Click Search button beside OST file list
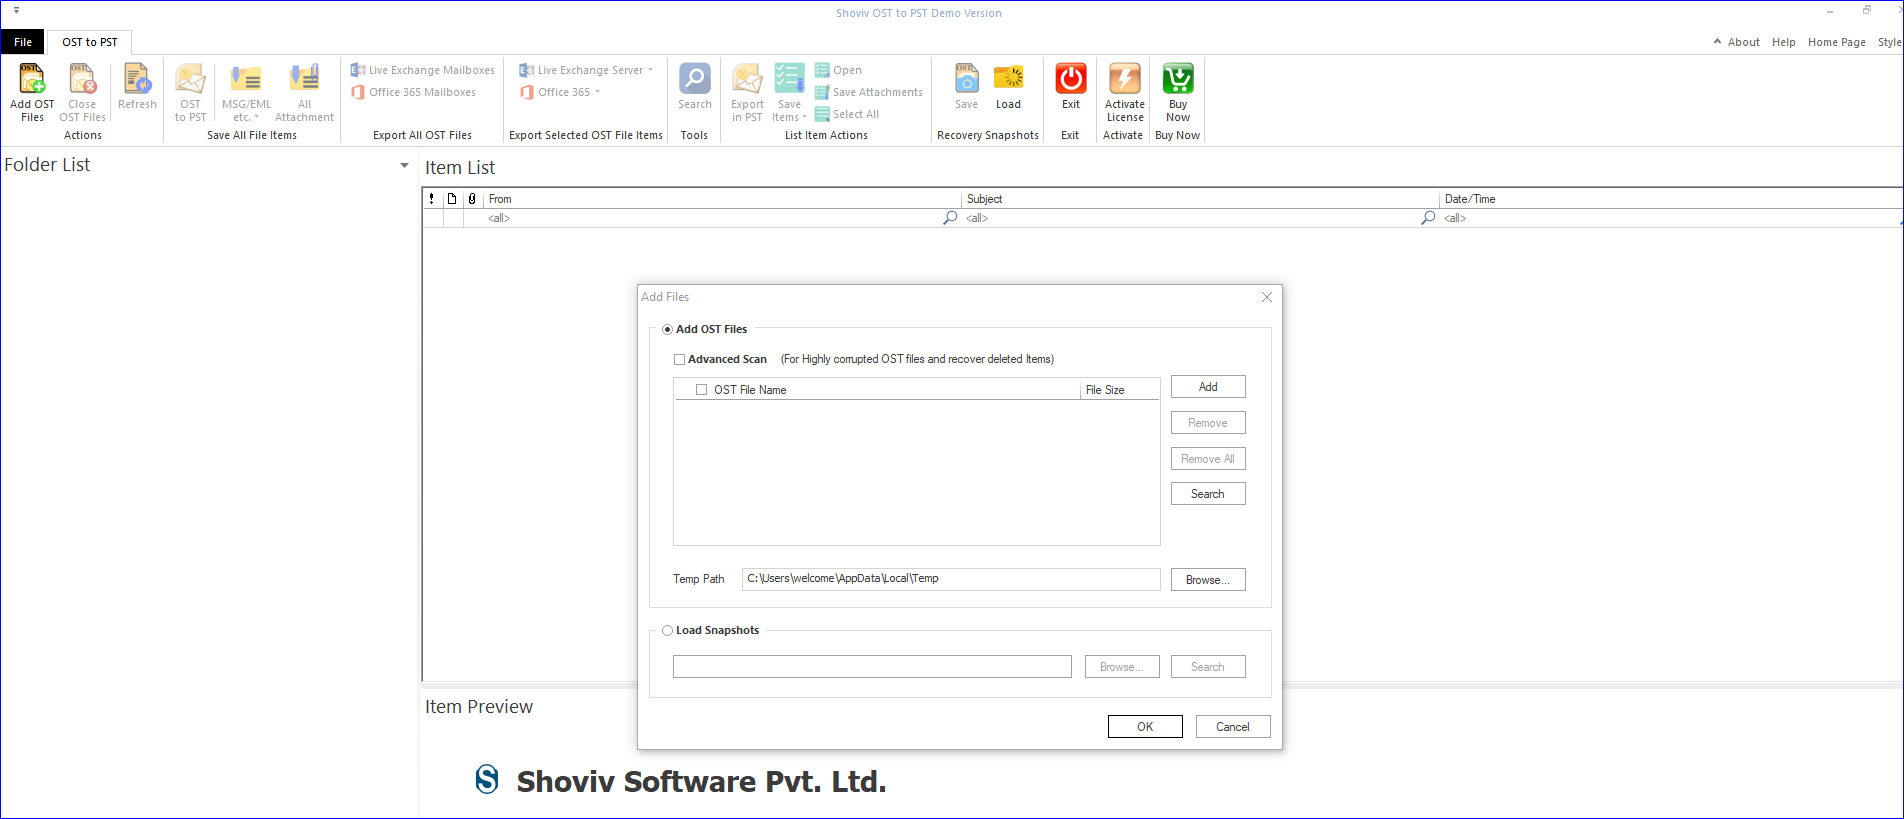This screenshot has width=1904, height=819. coord(1208,494)
